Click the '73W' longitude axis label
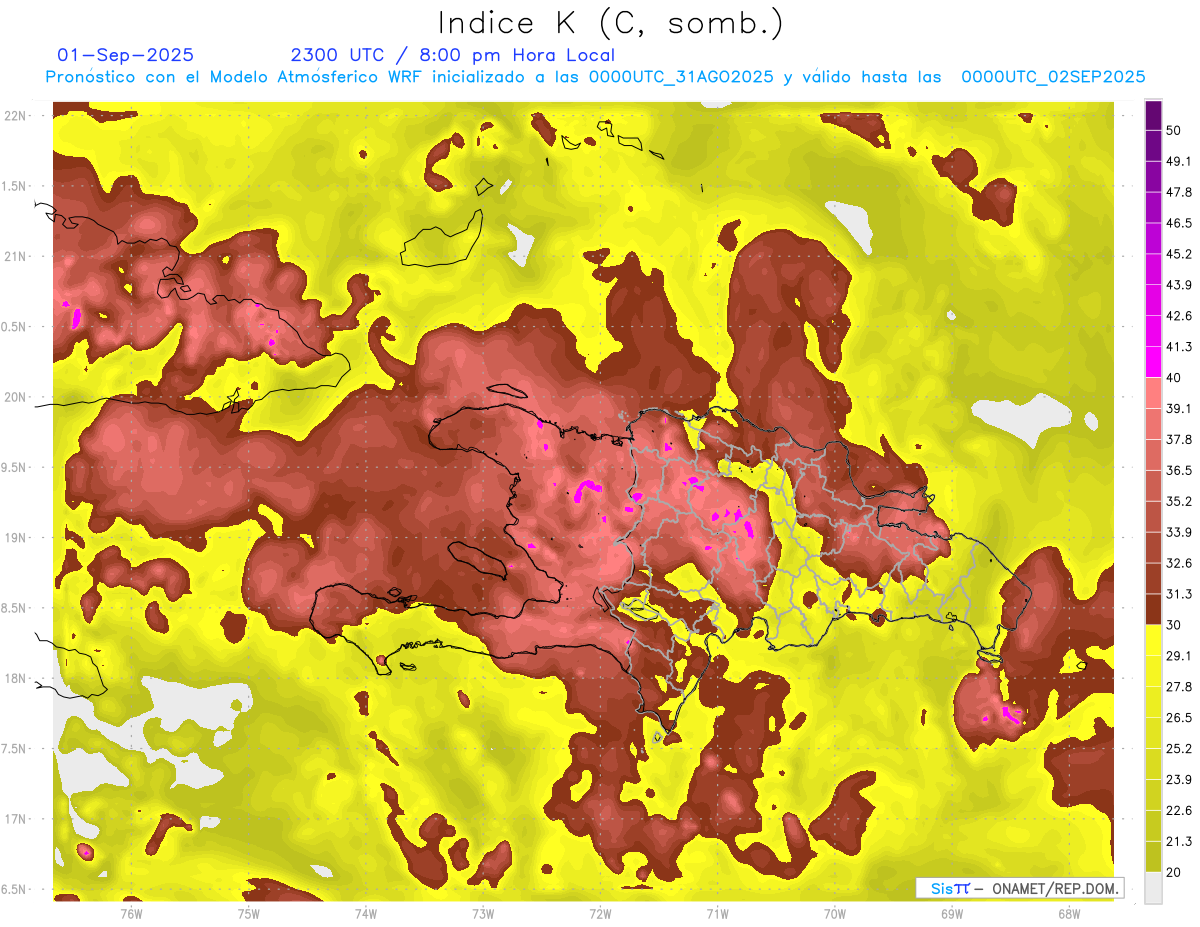1200x927 pixels. [x=483, y=914]
